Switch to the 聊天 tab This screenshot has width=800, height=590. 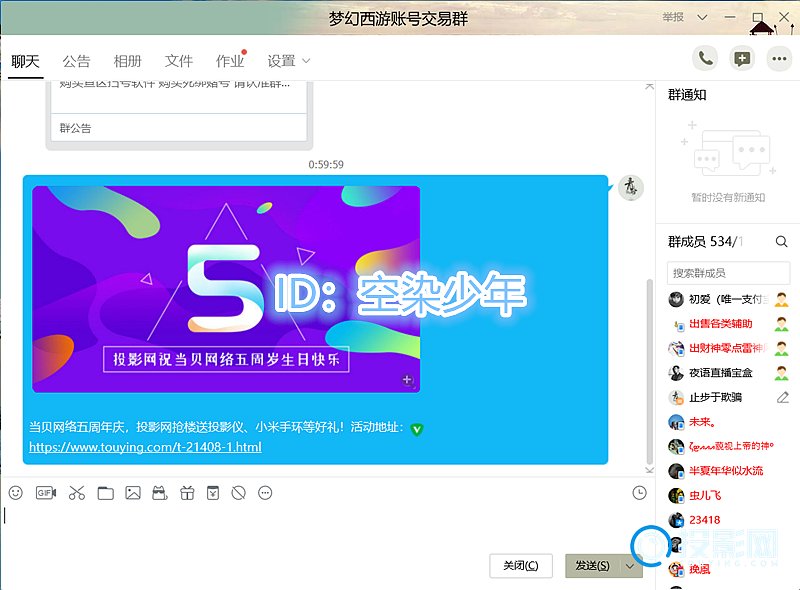(25, 62)
